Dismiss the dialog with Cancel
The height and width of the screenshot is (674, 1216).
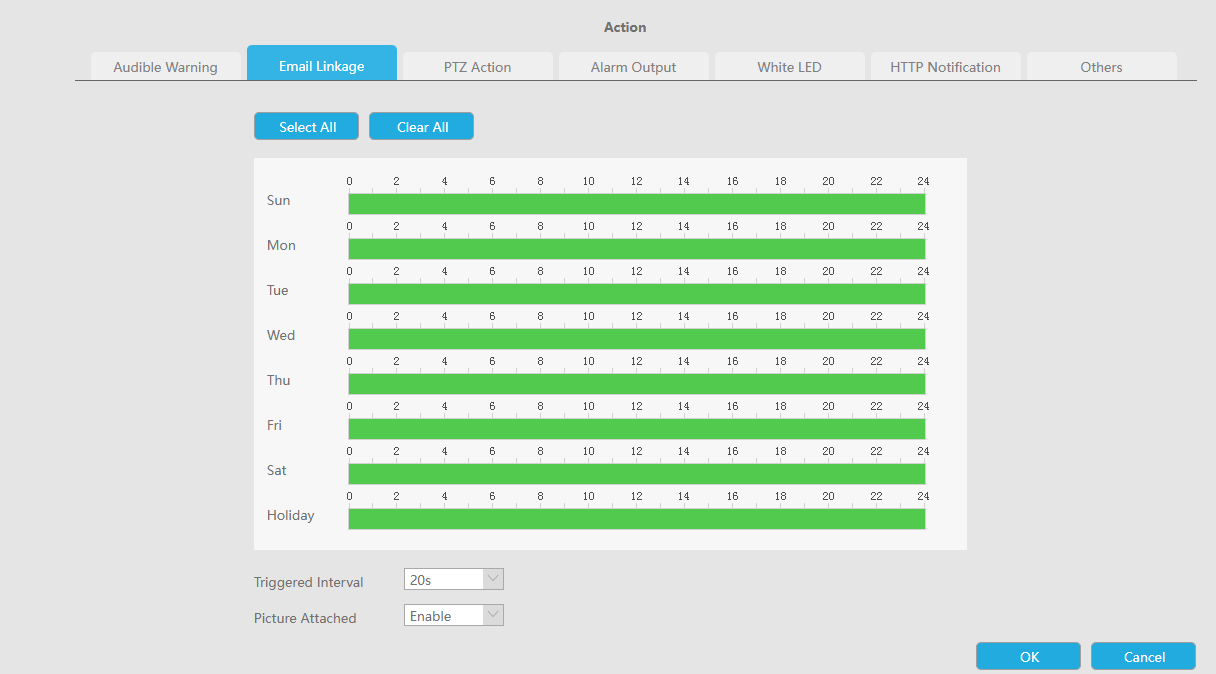point(1144,657)
